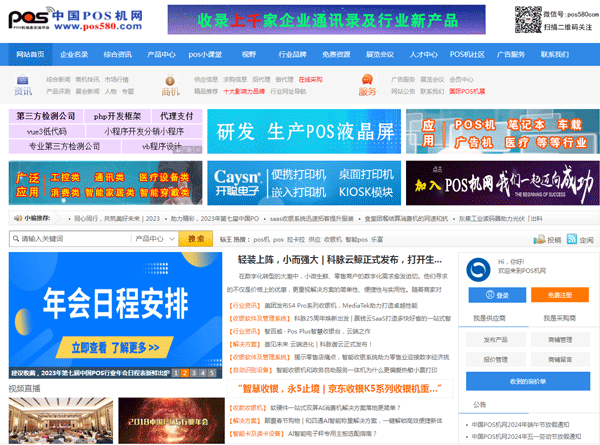Go to 综合资讯 in navigation bar
Image resolution: width=600 pixels, height=445 pixels.
[117, 54]
